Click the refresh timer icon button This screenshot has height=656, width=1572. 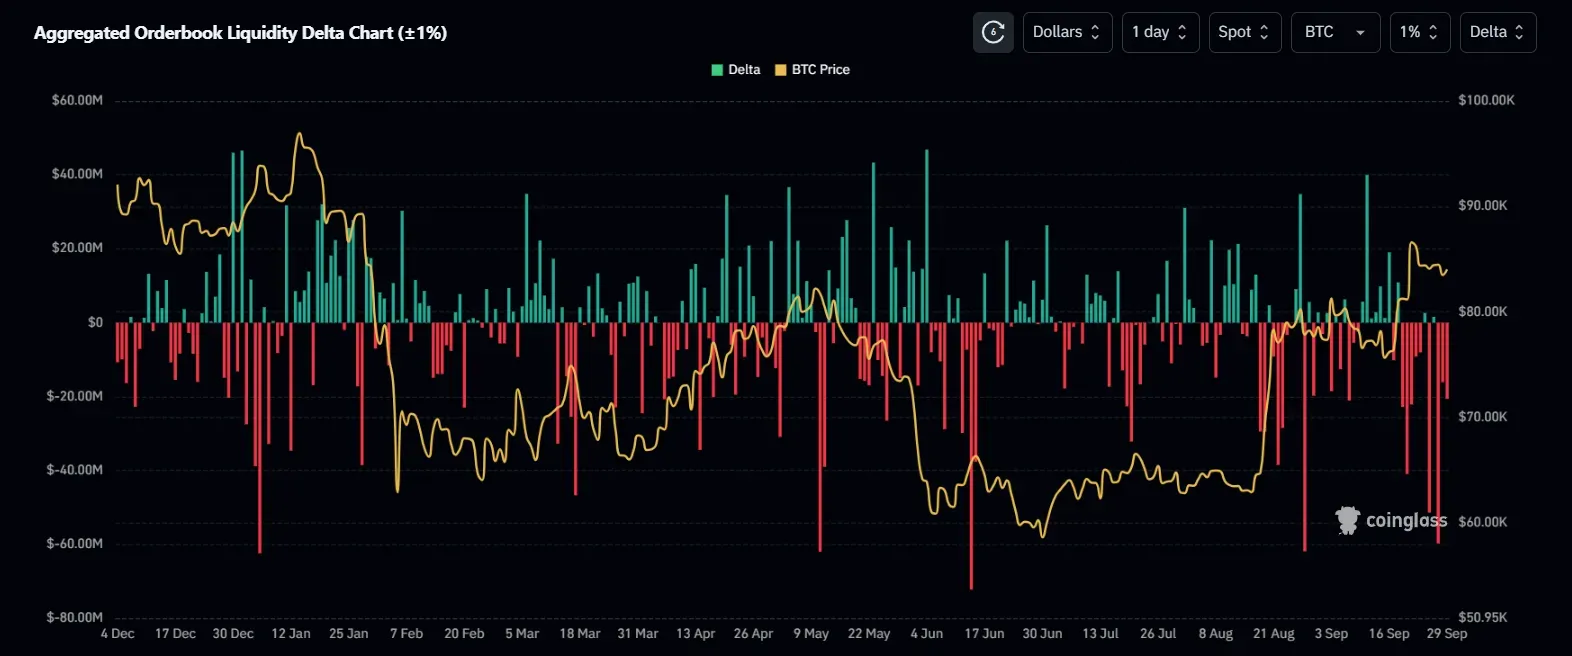[993, 32]
